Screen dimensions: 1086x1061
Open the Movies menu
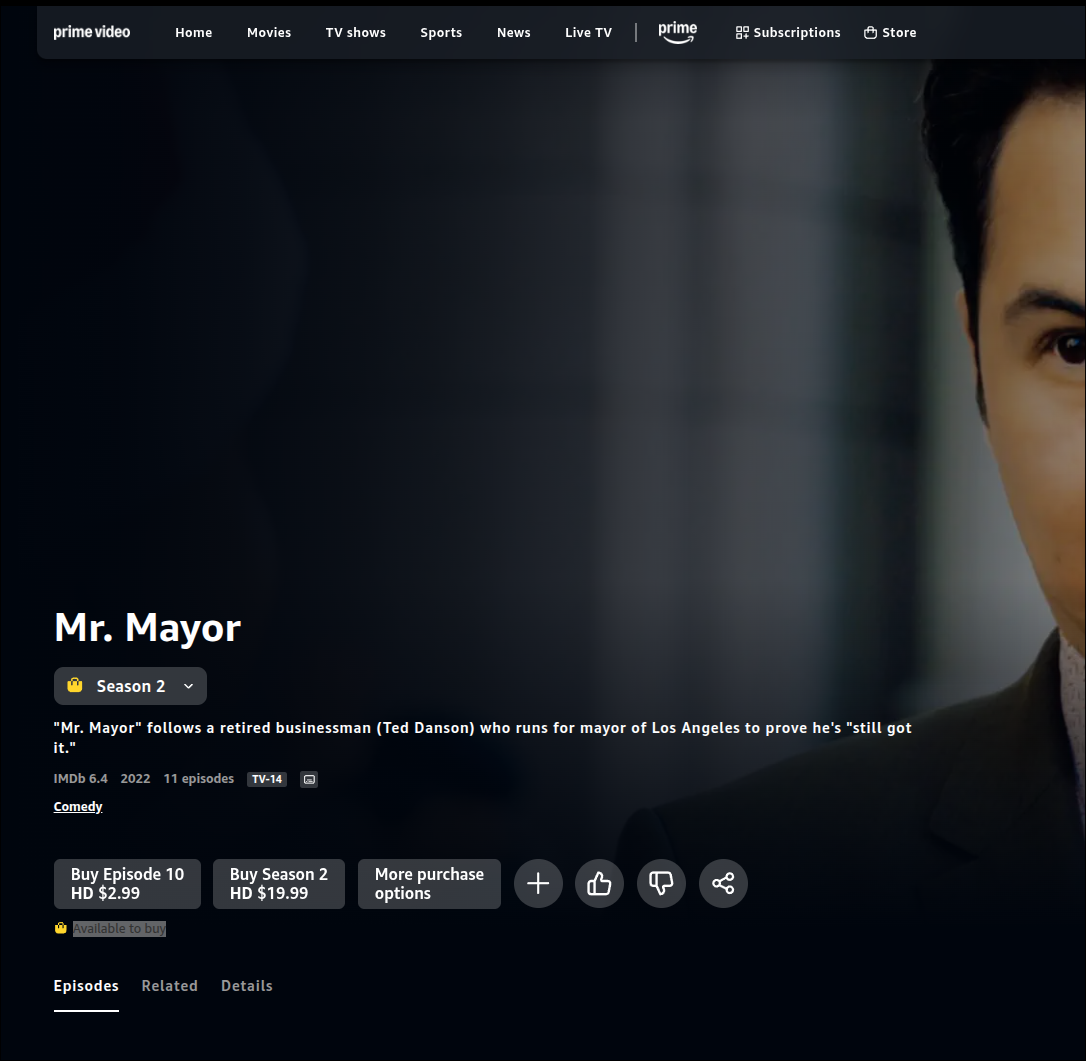tap(269, 33)
